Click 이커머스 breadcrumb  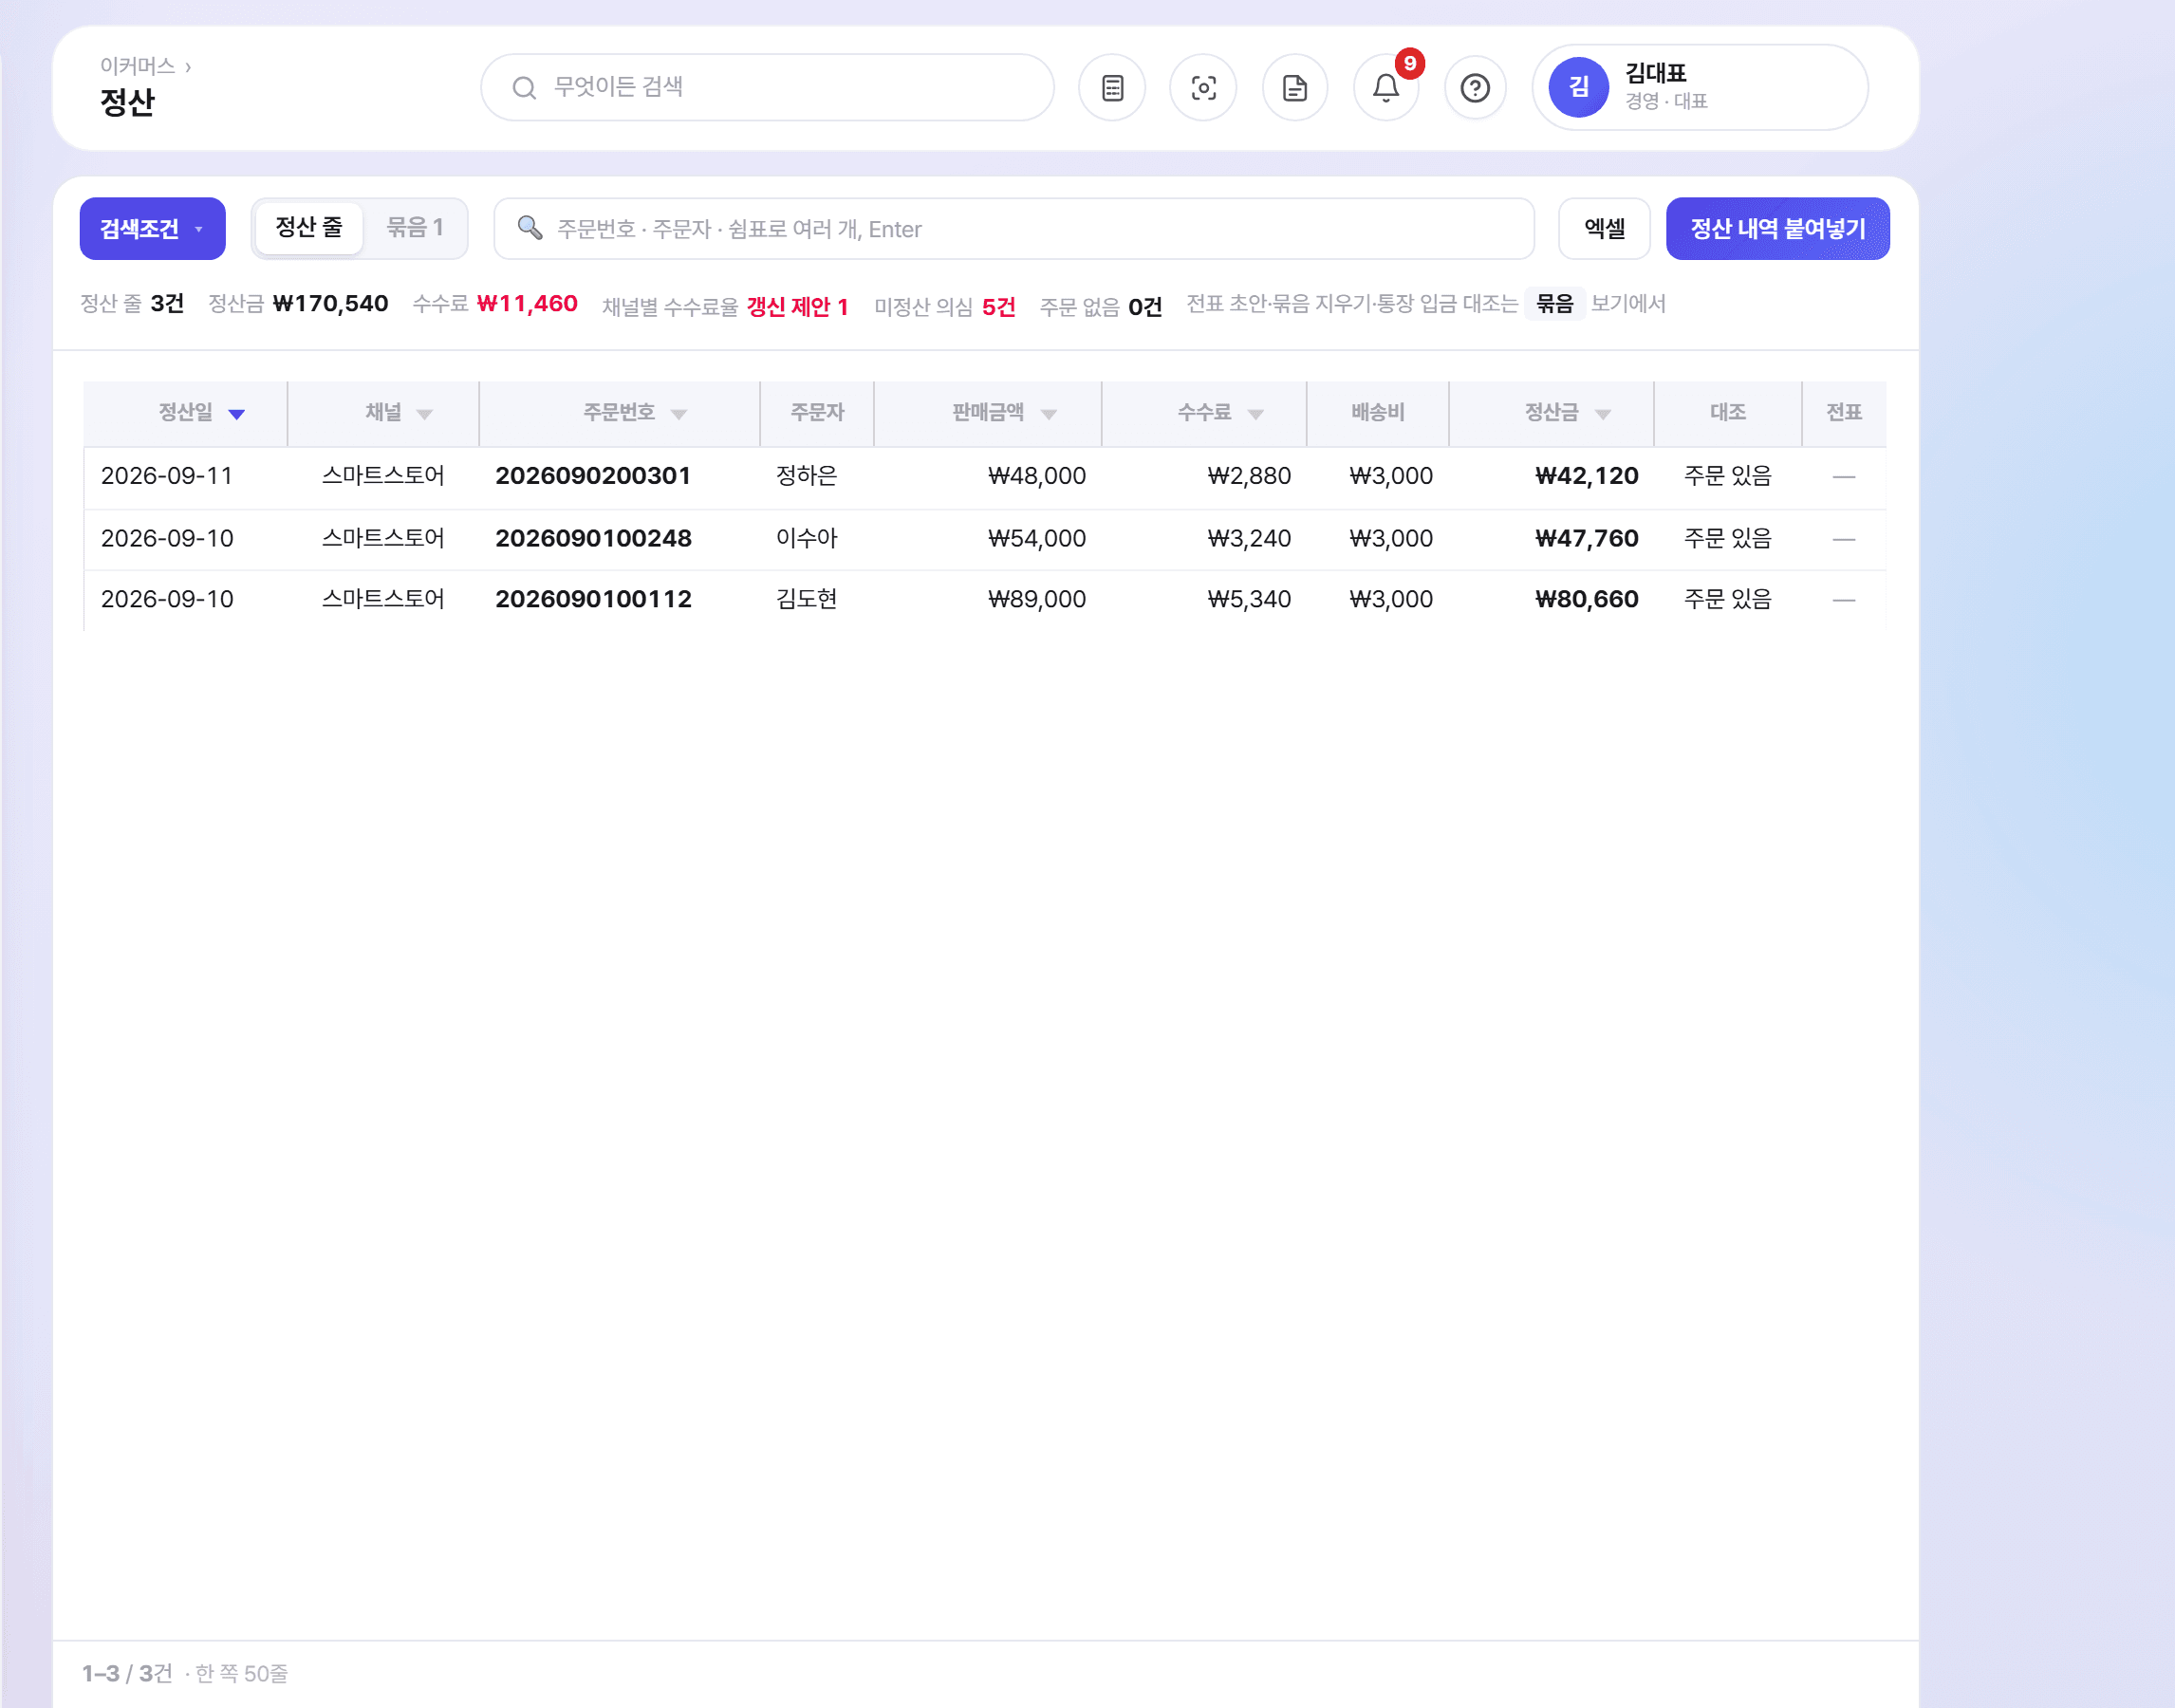[138, 66]
